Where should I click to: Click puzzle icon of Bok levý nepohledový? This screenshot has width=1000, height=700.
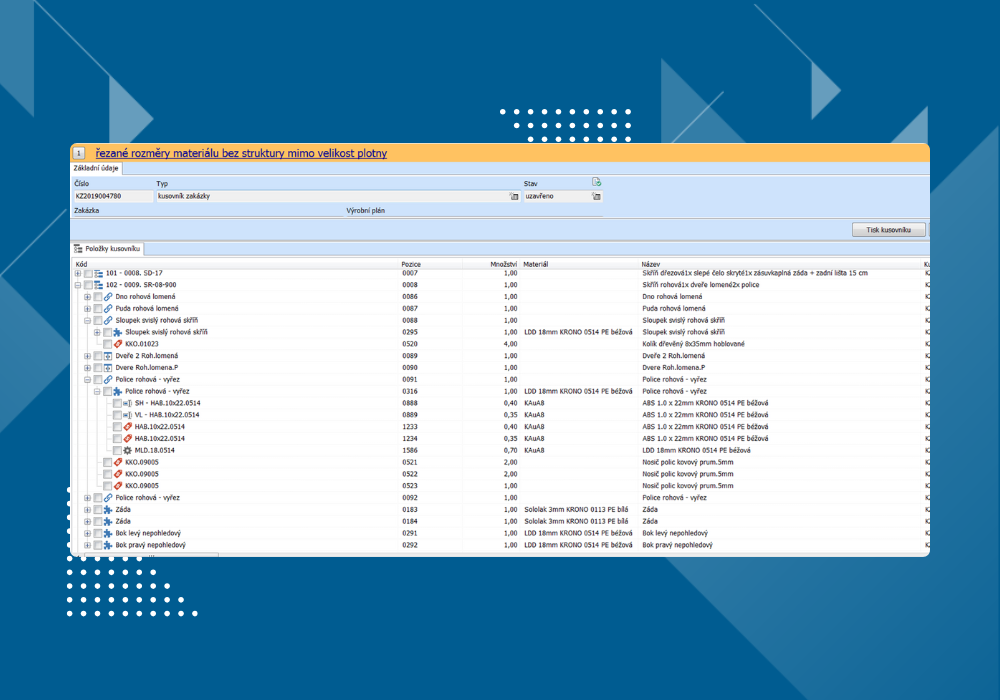pyautogui.click(x=108, y=534)
